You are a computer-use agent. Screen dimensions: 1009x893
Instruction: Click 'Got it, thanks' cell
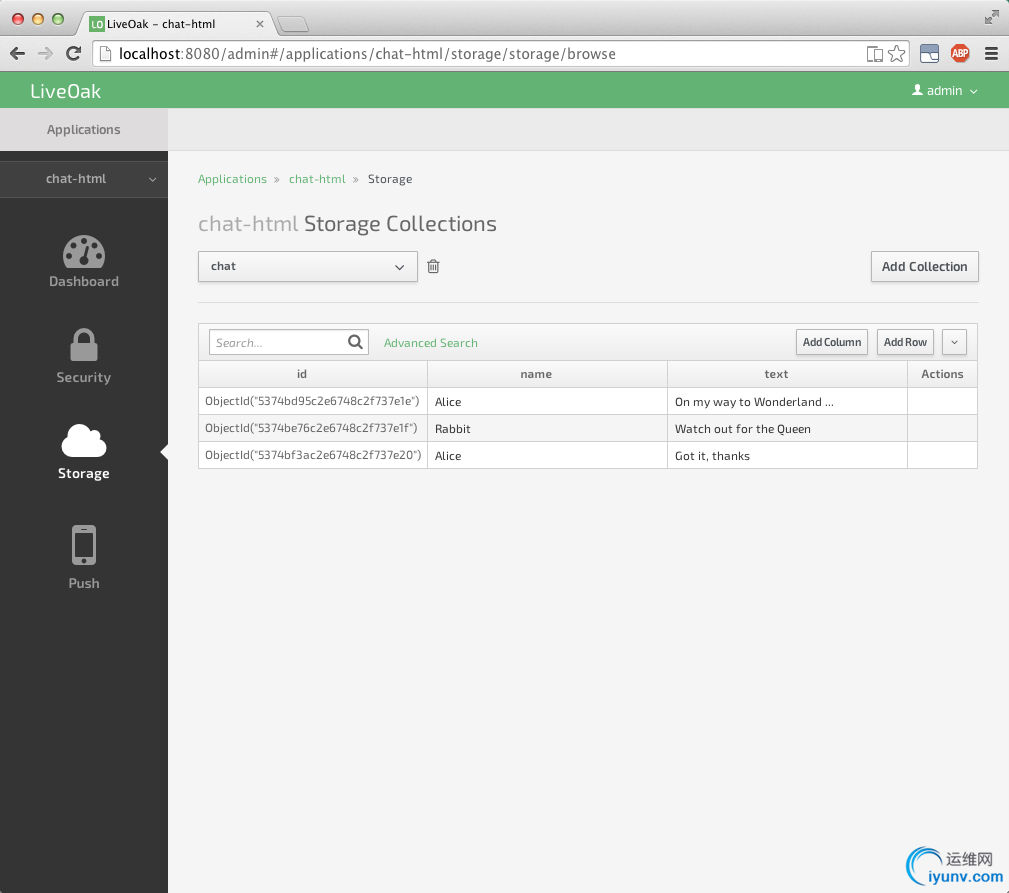click(x=788, y=455)
